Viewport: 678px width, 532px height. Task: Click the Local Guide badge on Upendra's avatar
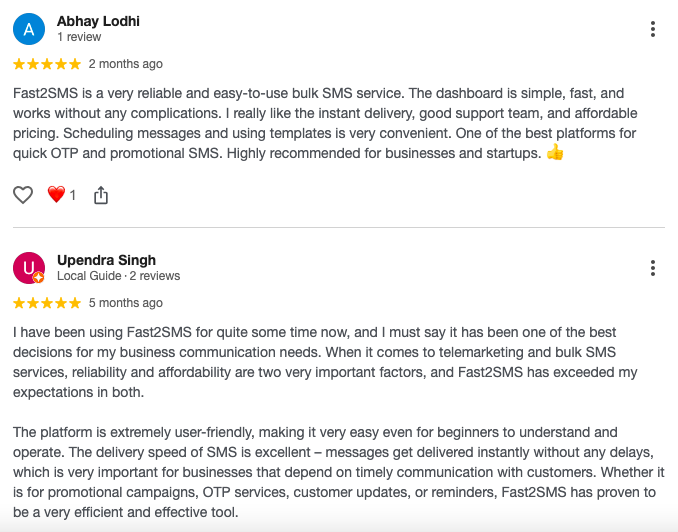pyautogui.click(x=39, y=278)
